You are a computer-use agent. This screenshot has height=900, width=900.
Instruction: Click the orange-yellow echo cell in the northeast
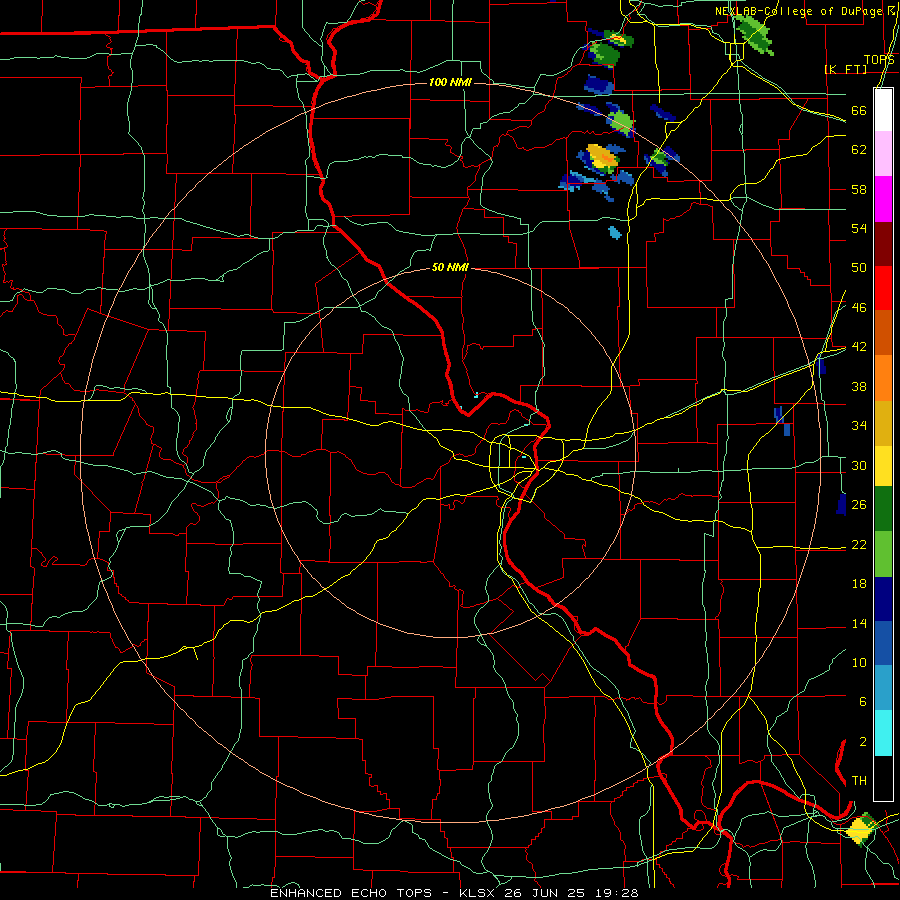click(603, 156)
